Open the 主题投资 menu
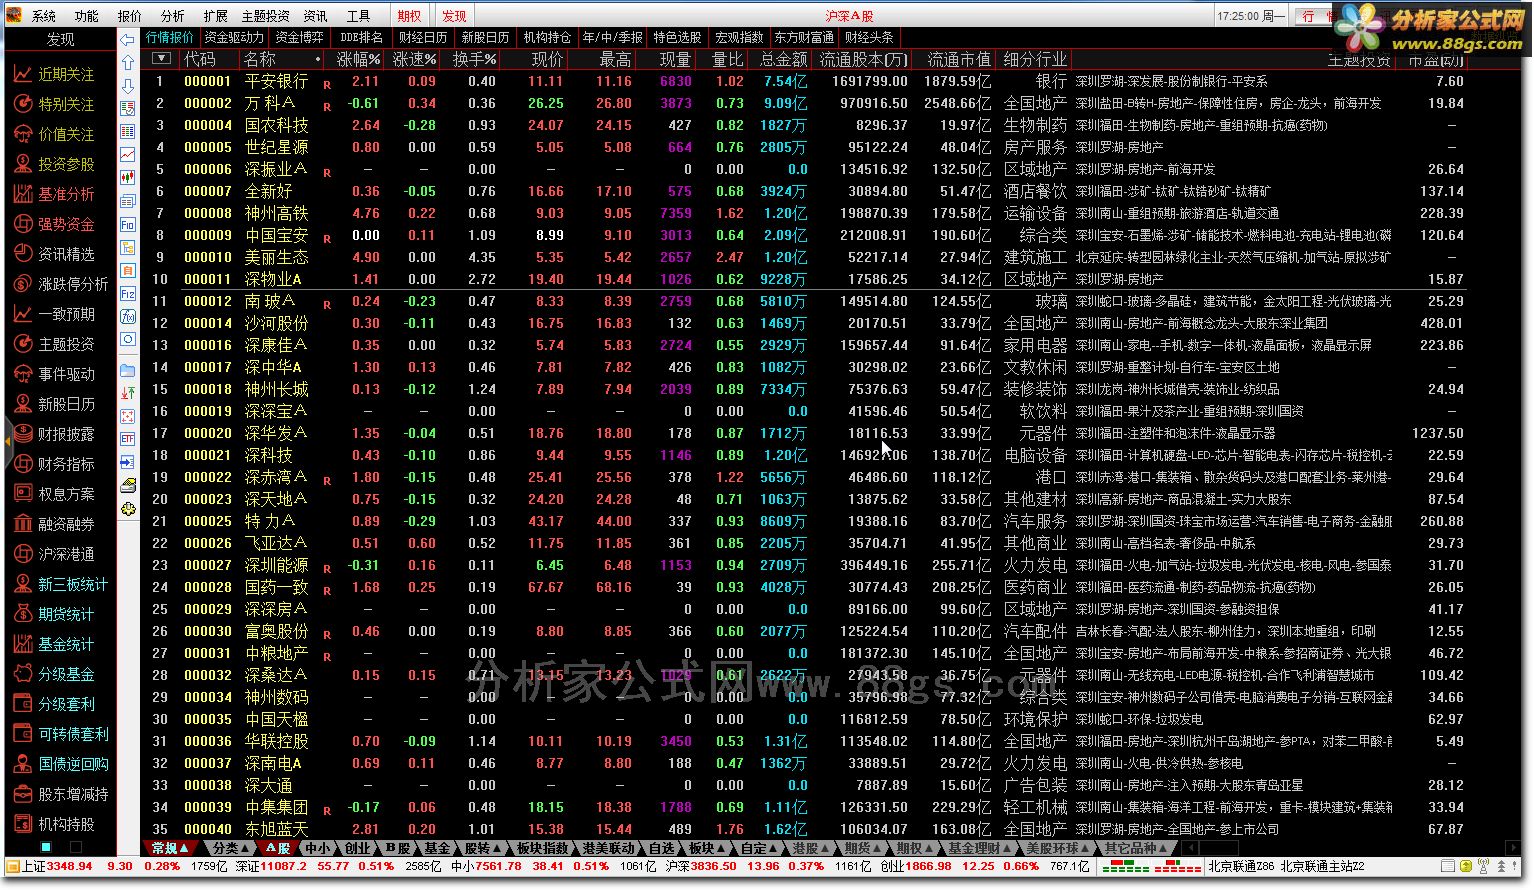This screenshot has height=890, width=1534. coord(265,16)
